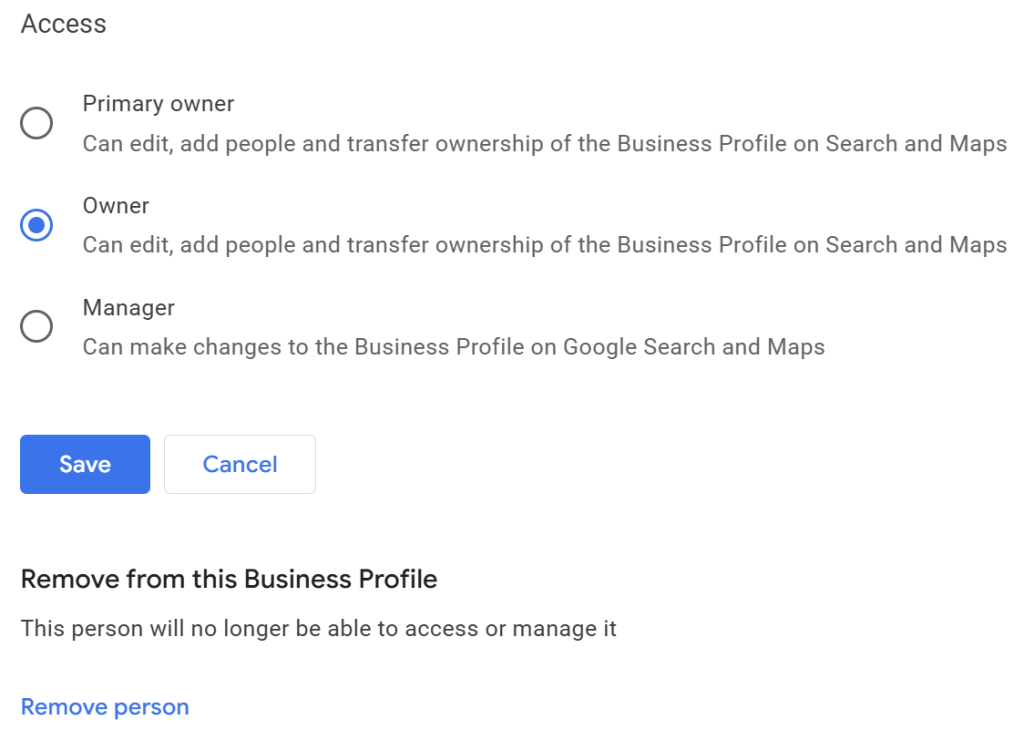Click the description under the Owner label

pyautogui.click(x=544, y=246)
